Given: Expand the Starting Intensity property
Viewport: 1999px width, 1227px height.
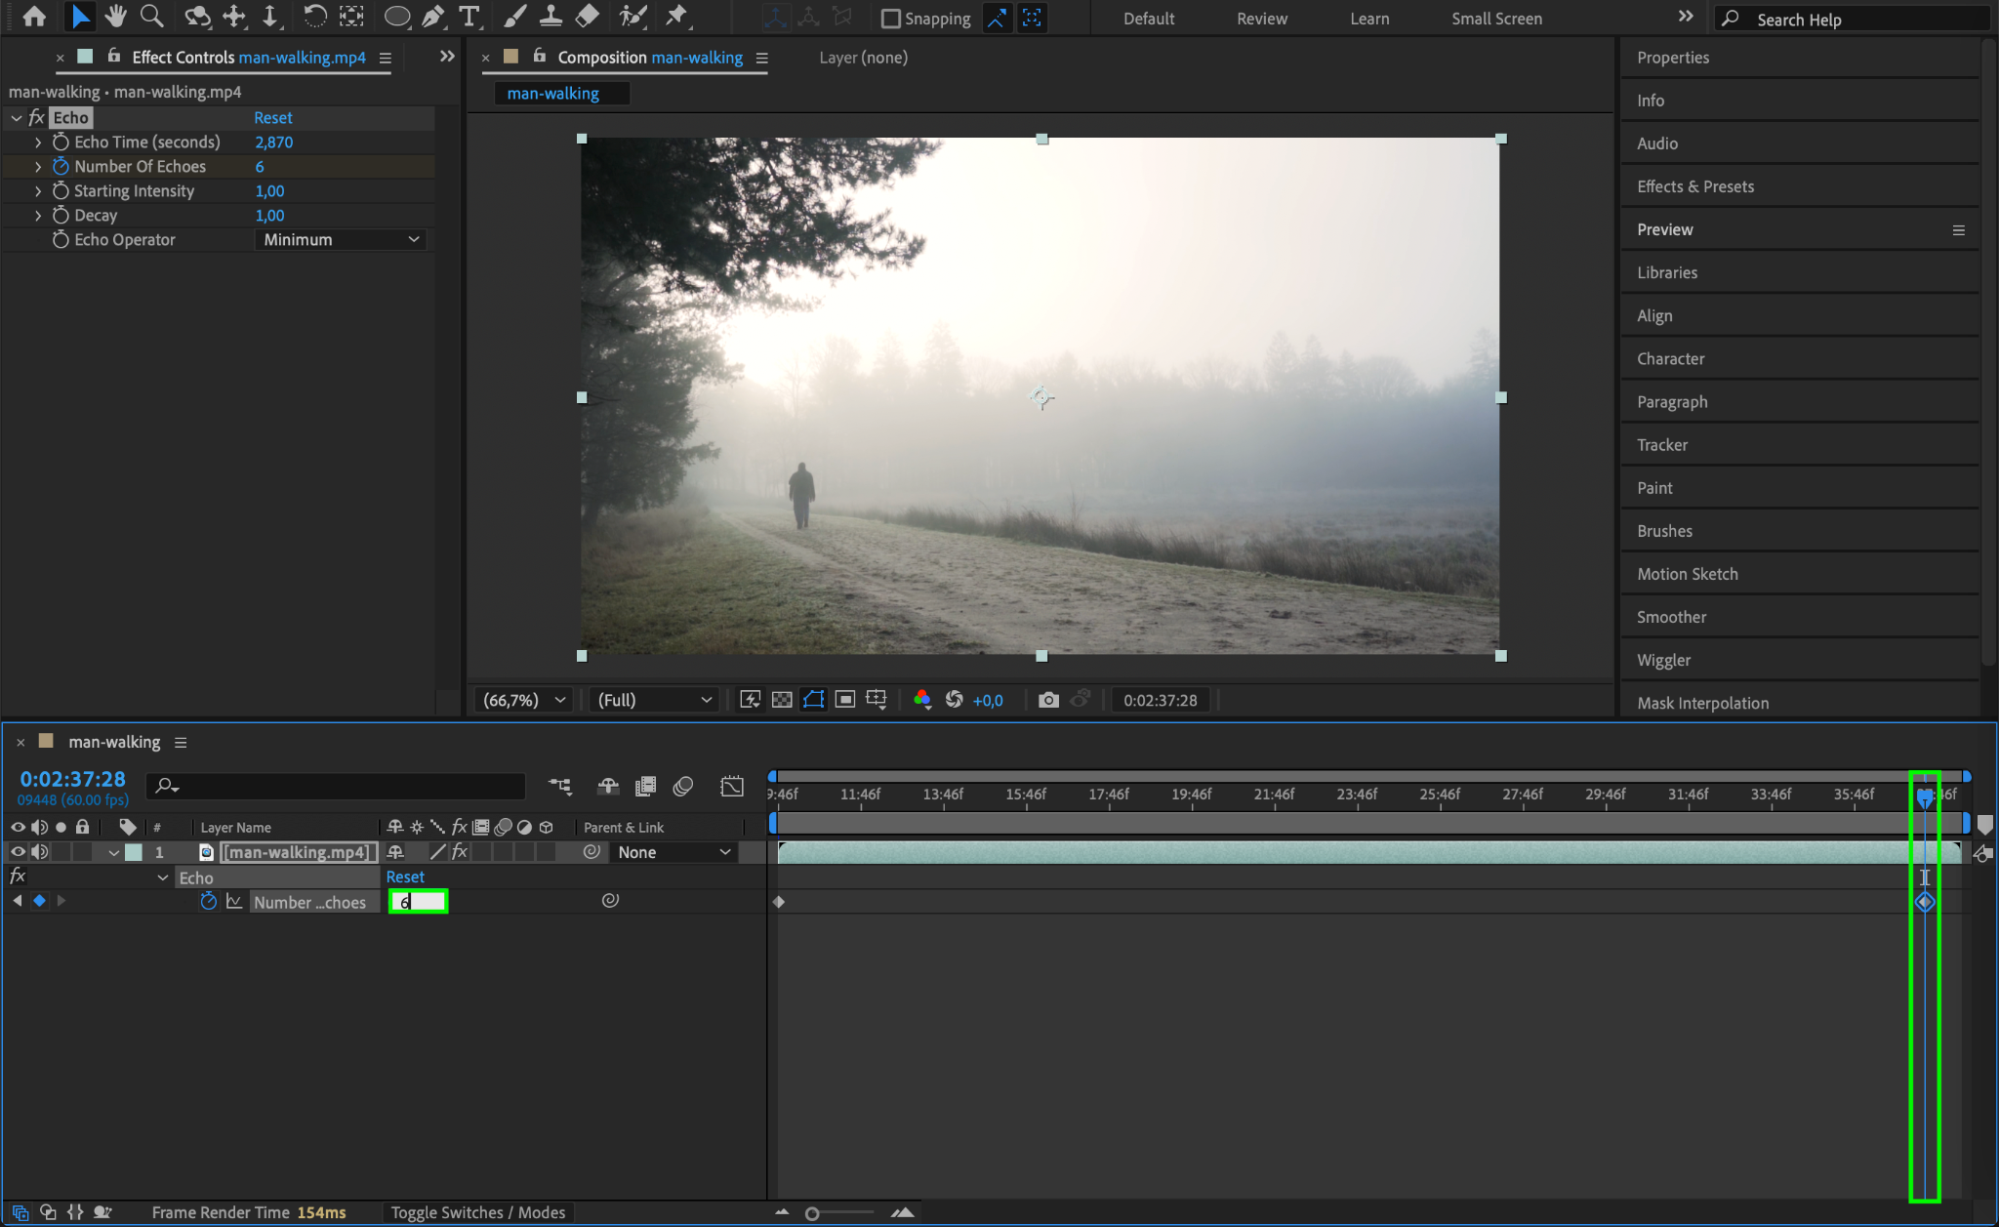Looking at the screenshot, I should pos(38,191).
